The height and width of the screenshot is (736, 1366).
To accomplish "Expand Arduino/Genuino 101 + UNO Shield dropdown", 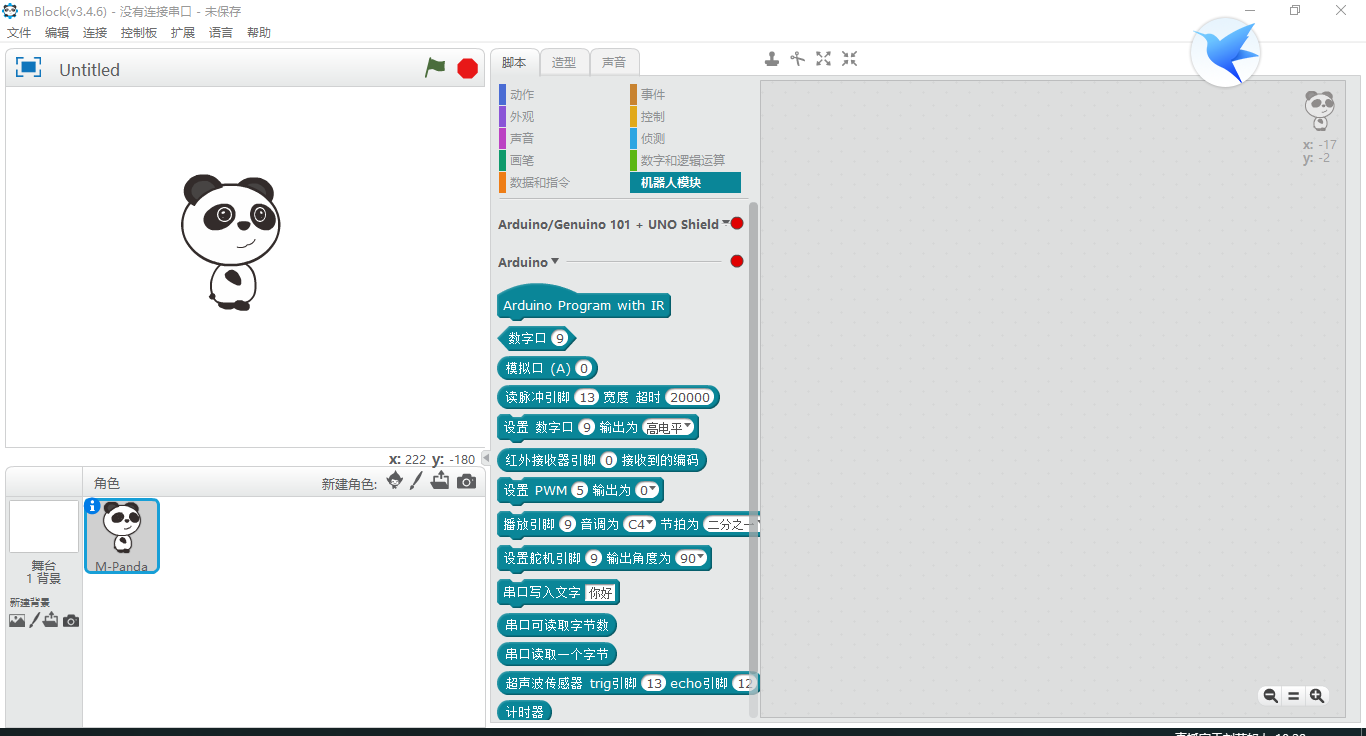I will pyautogui.click(x=726, y=223).
